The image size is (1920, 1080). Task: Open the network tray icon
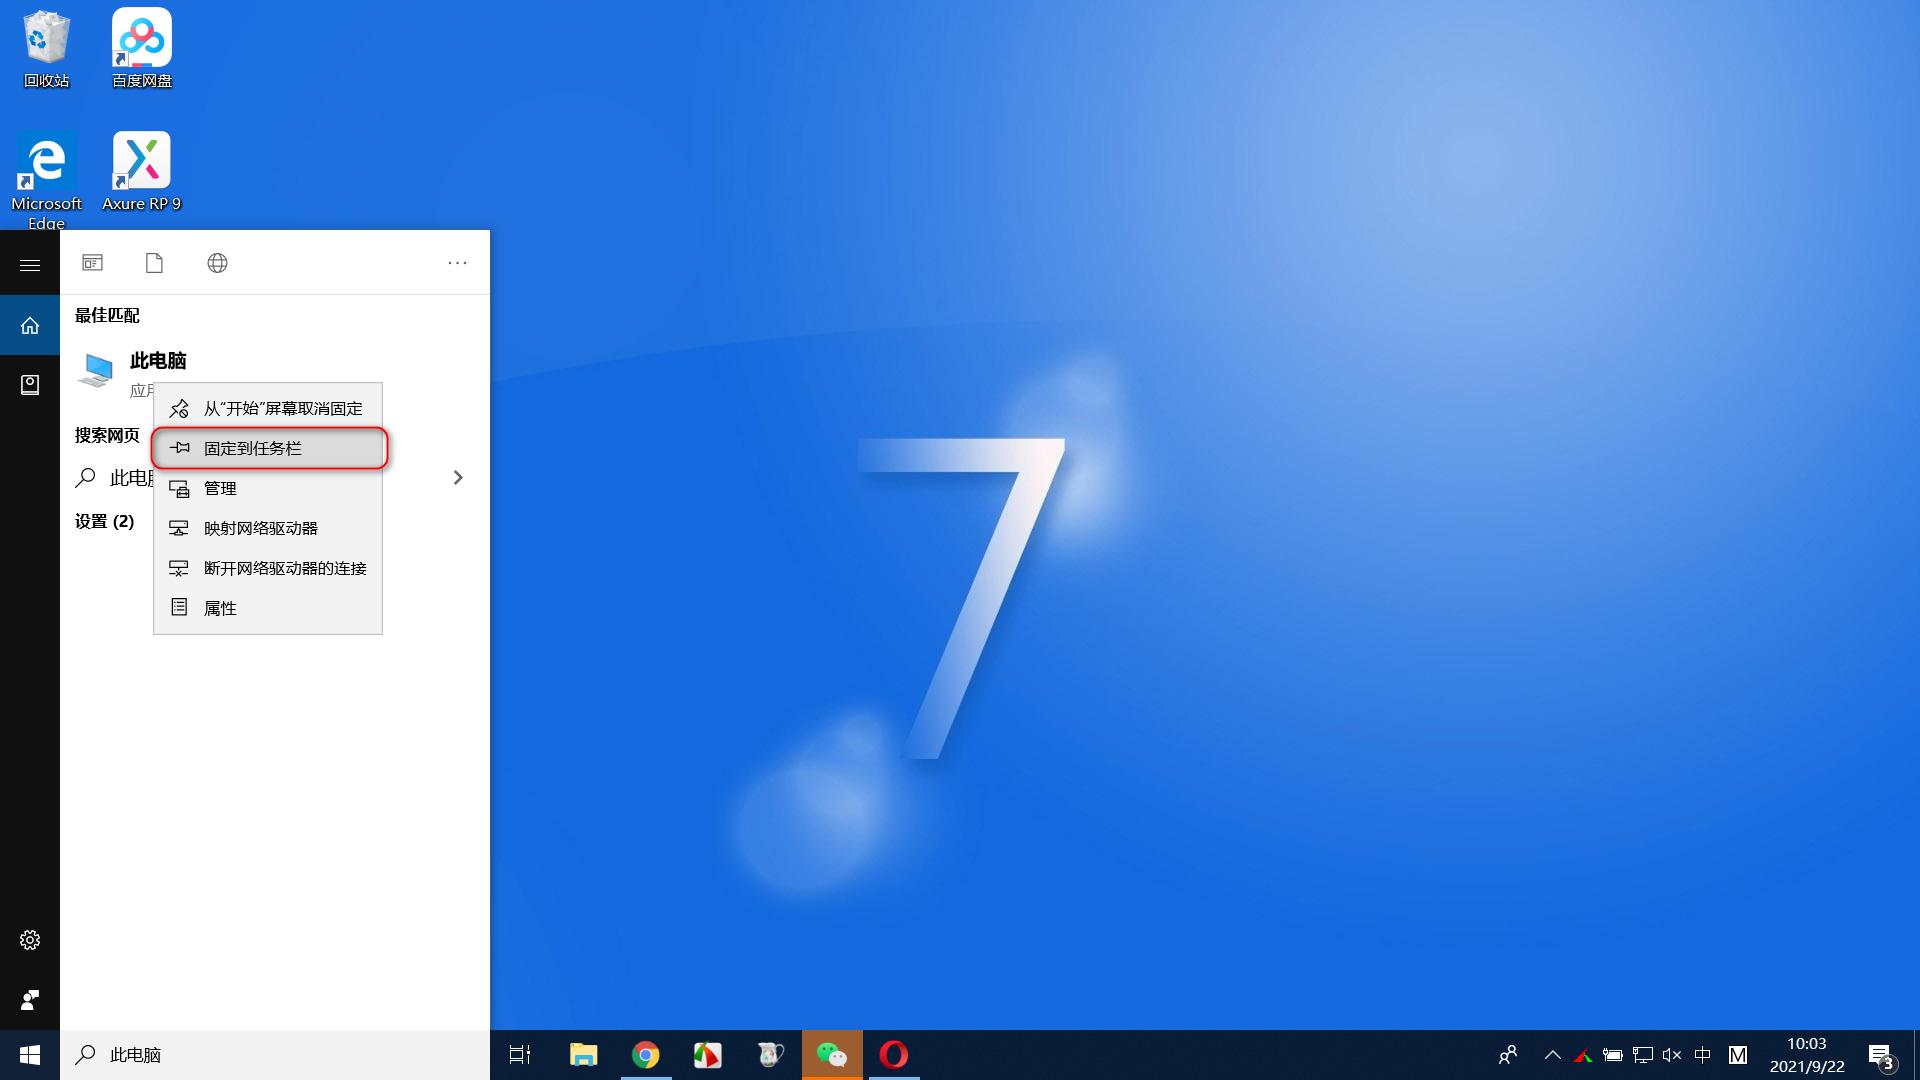tap(1643, 1055)
